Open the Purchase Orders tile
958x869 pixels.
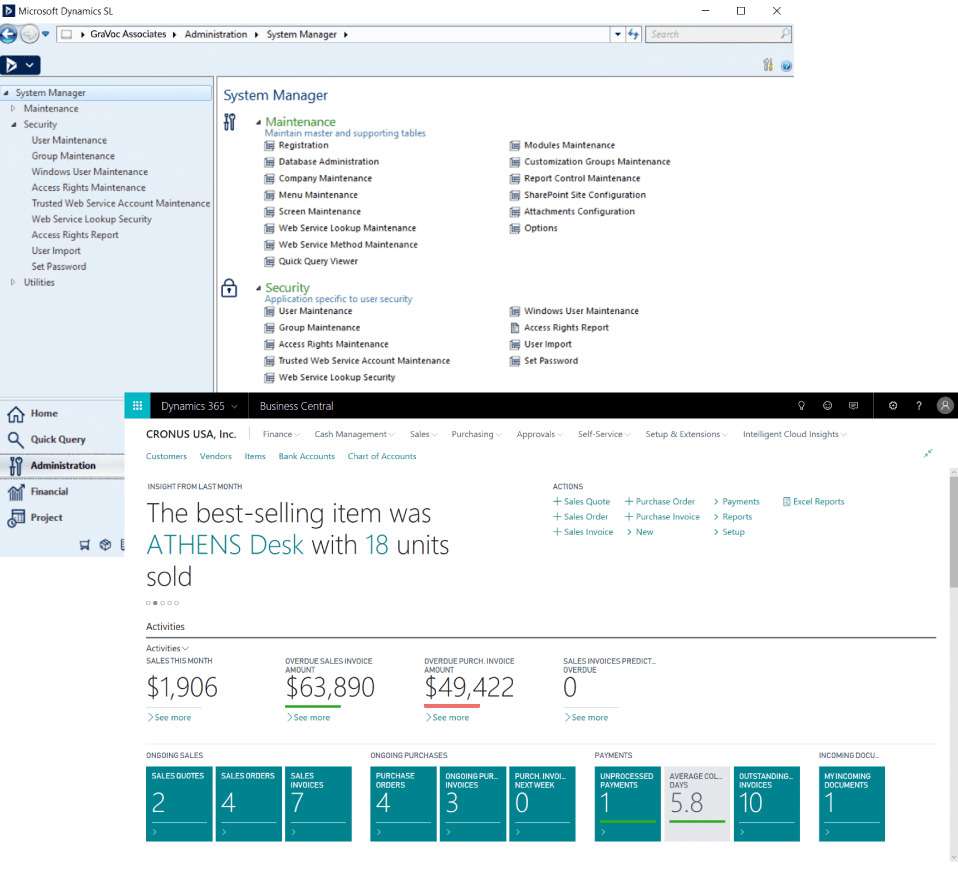[x=403, y=804]
